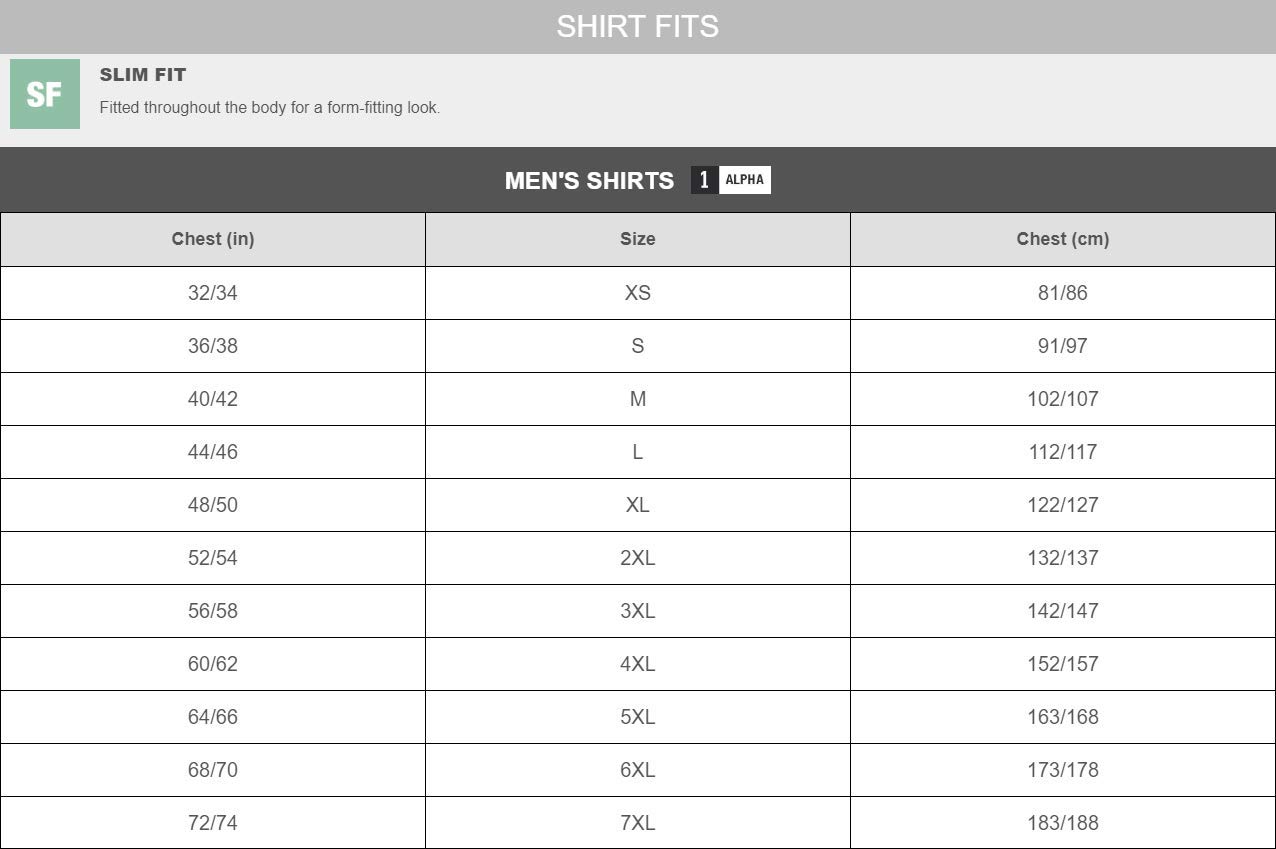Image resolution: width=1276 pixels, height=849 pixels.
Task: Click the Chest (in) column header
Action: [213, 239]
